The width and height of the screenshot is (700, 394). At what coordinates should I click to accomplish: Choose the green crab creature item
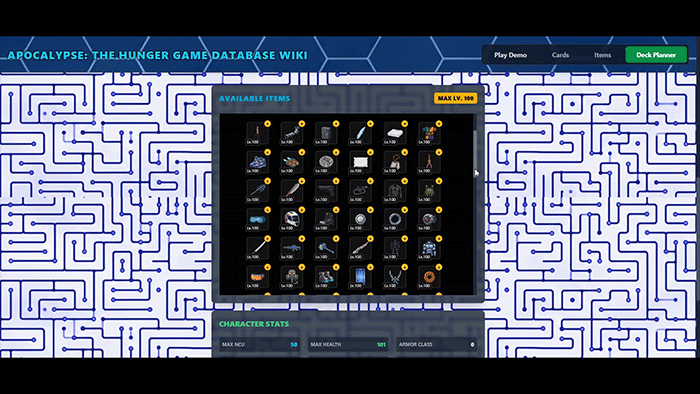(429, 191)
